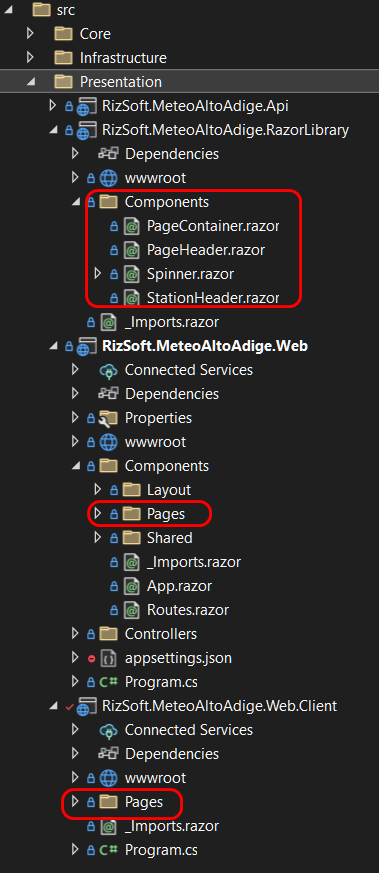
Task: Click the Connected Services cloud icon under Web.Client
Action: [108, 730]
